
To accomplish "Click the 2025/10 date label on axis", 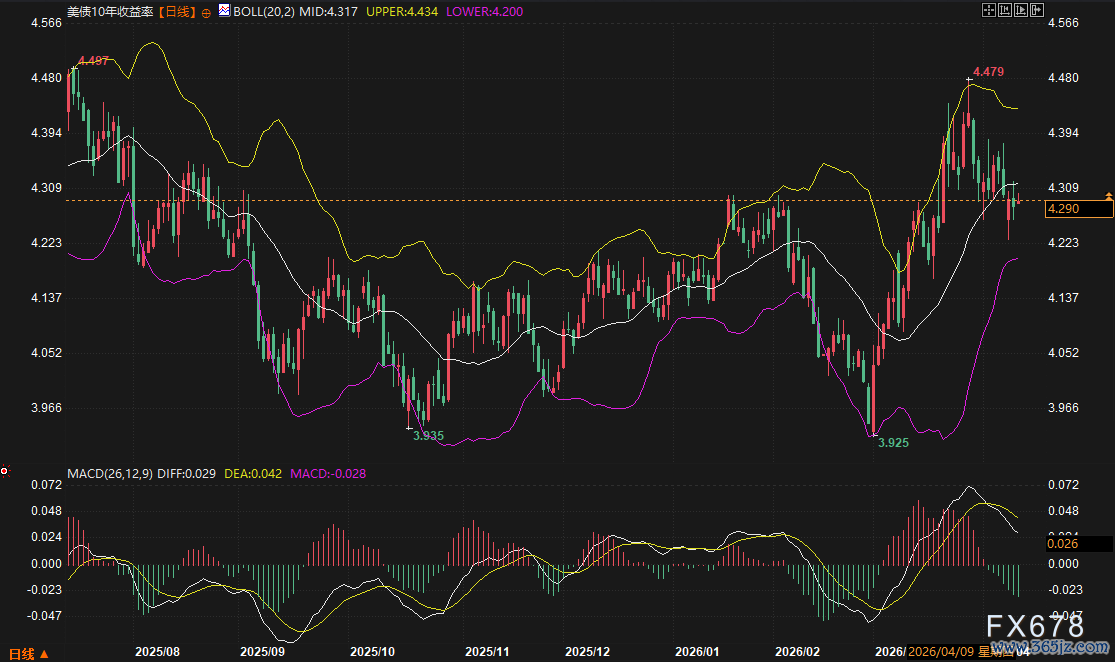I will (373, 652).
